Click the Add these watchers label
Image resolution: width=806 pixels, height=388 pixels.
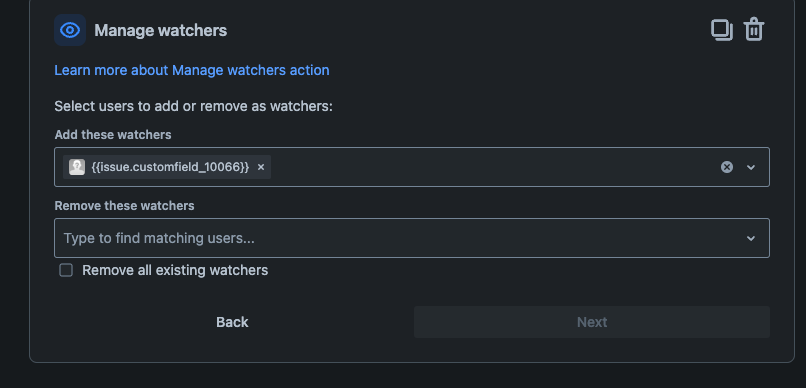[113, 135]
